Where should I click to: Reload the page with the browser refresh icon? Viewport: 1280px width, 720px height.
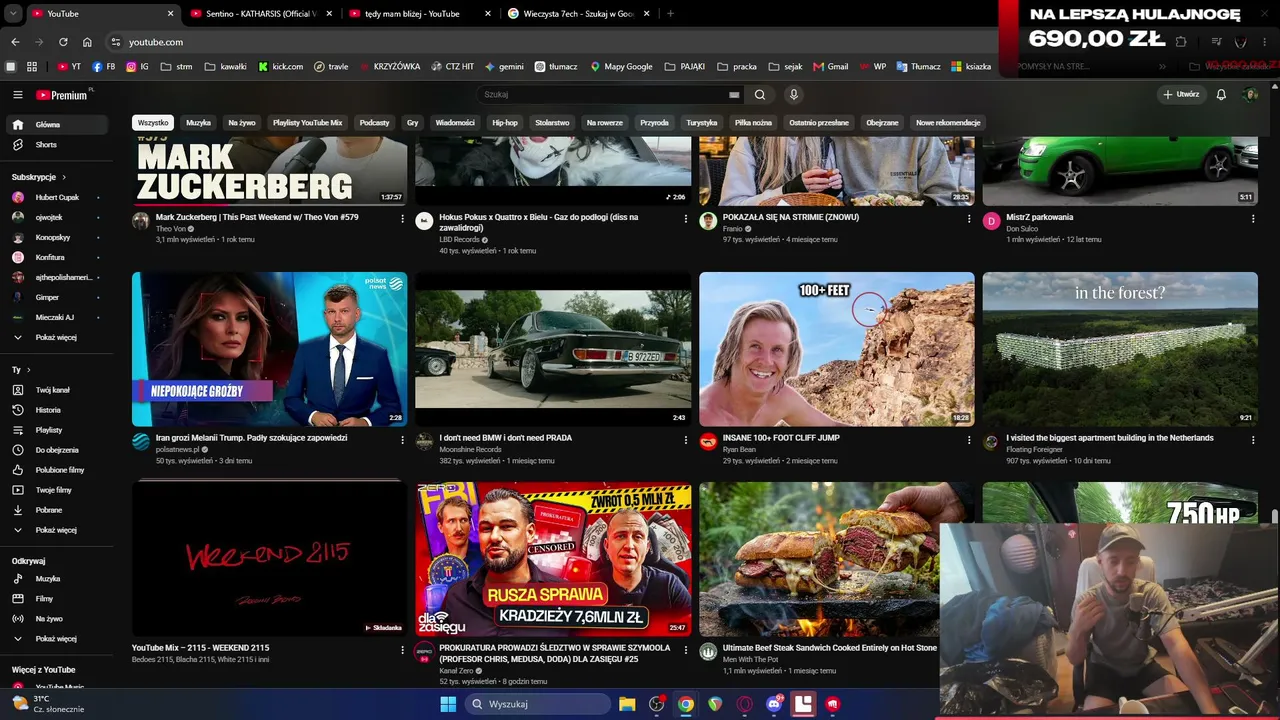pos(63,42)
